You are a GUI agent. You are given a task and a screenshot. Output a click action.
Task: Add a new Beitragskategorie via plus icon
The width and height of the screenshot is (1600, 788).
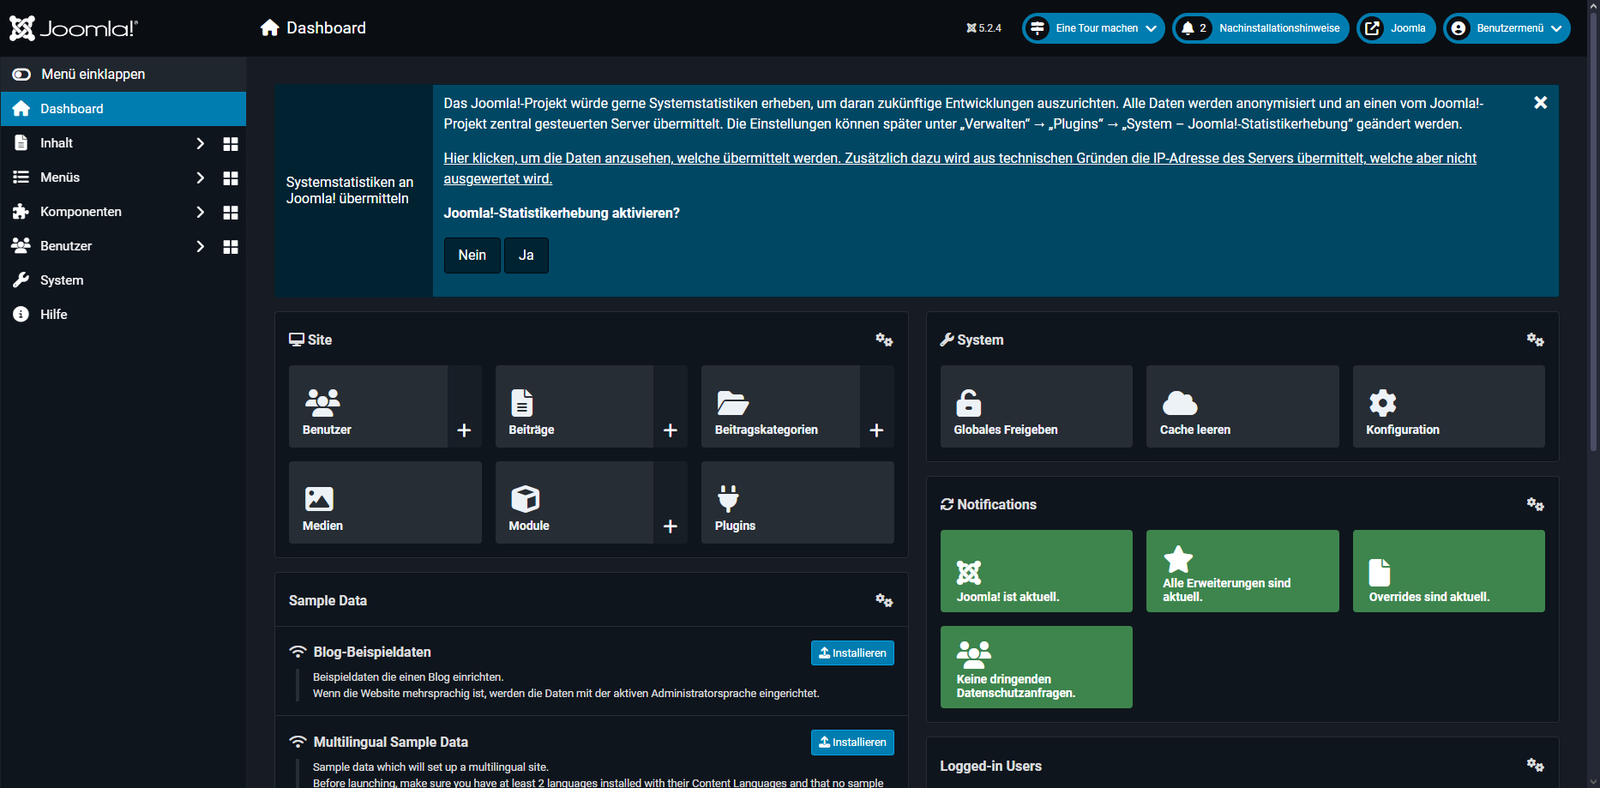[876, 430]
